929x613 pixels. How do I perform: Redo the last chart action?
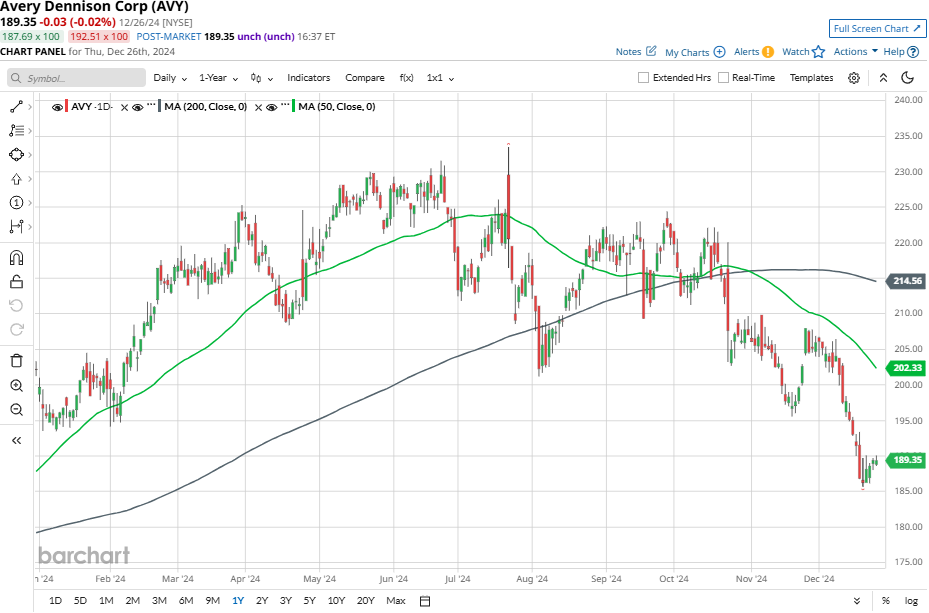[x=17, y=329]
